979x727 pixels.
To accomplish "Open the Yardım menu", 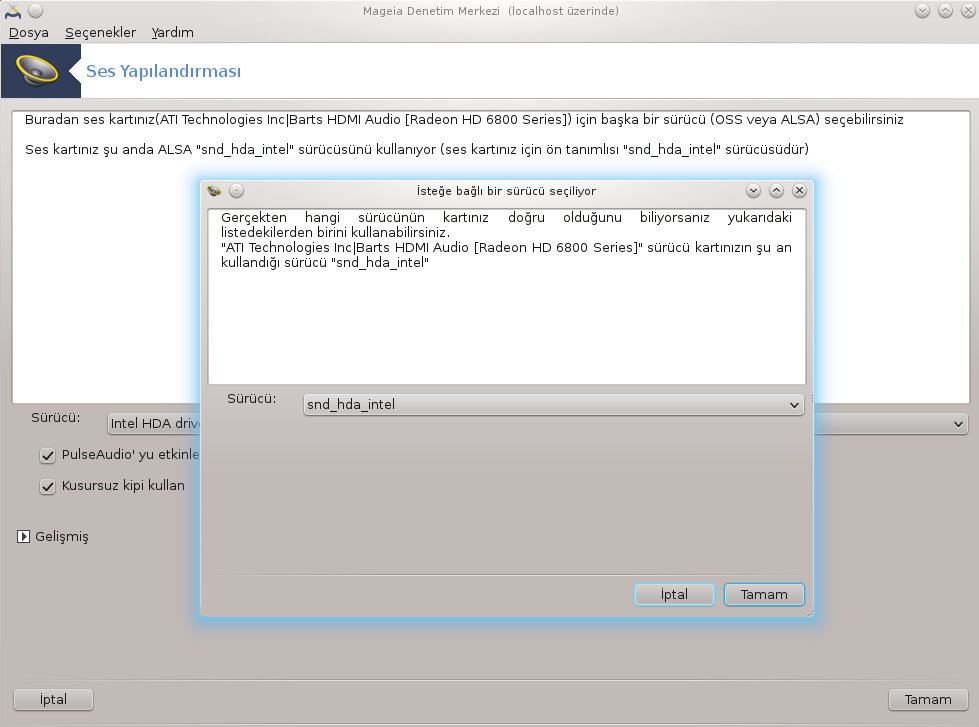I will pos(172,32).
